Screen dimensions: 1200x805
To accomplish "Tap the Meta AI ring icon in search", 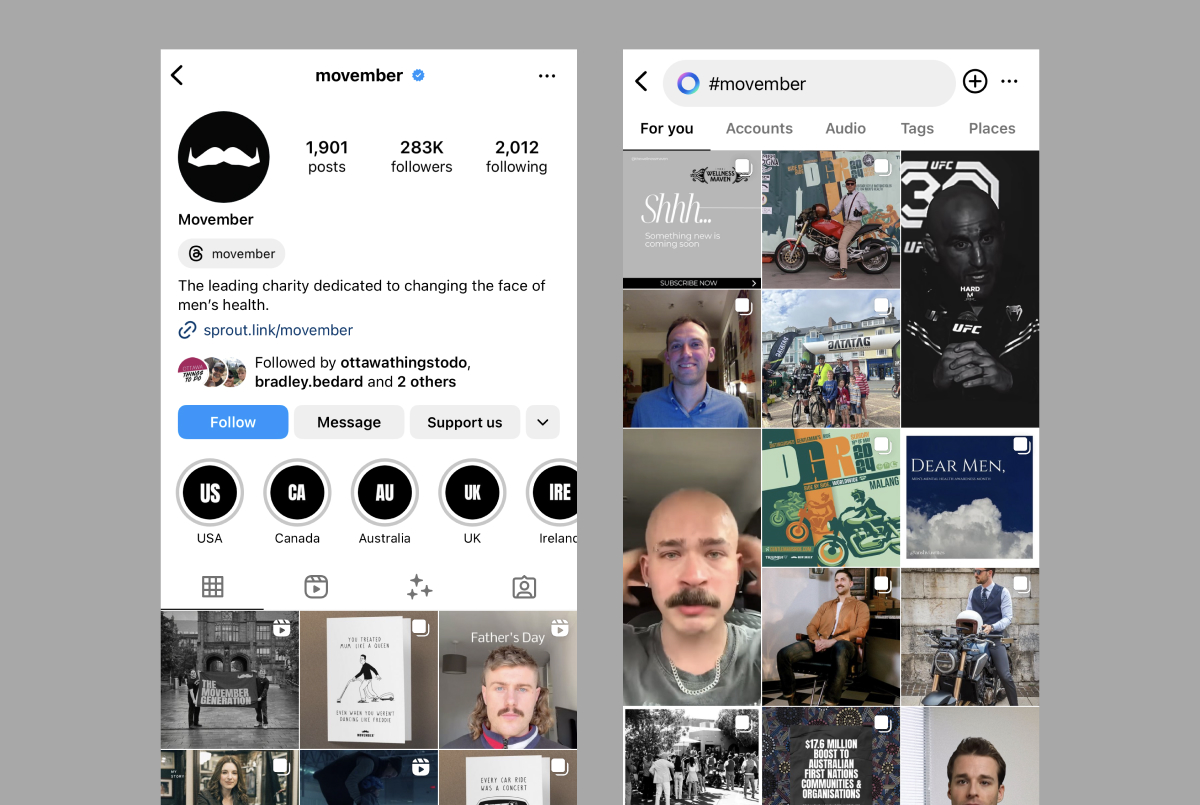I will tap(688, 83).
